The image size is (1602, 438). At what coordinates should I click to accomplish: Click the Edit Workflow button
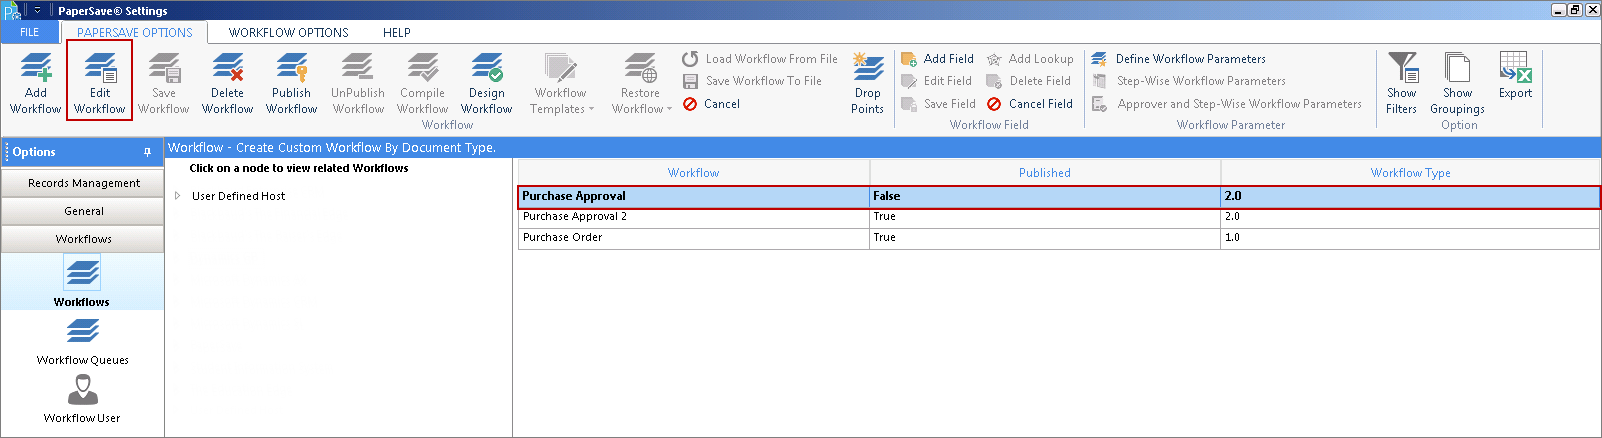click(99, 82)
